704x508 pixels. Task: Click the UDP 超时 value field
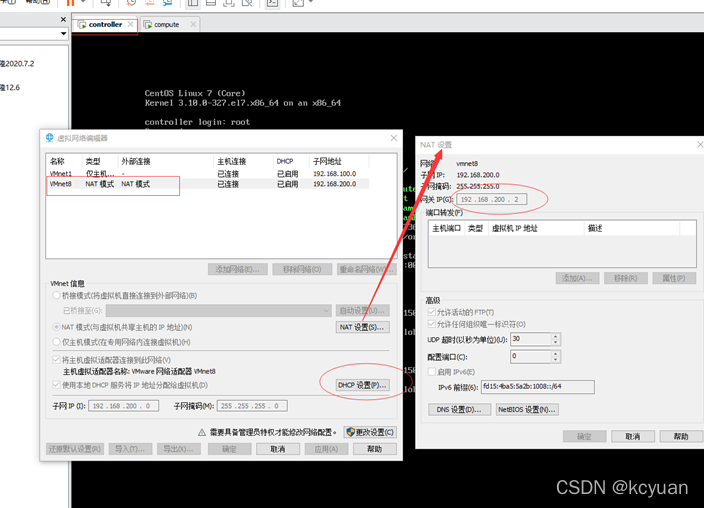(531, 339)
